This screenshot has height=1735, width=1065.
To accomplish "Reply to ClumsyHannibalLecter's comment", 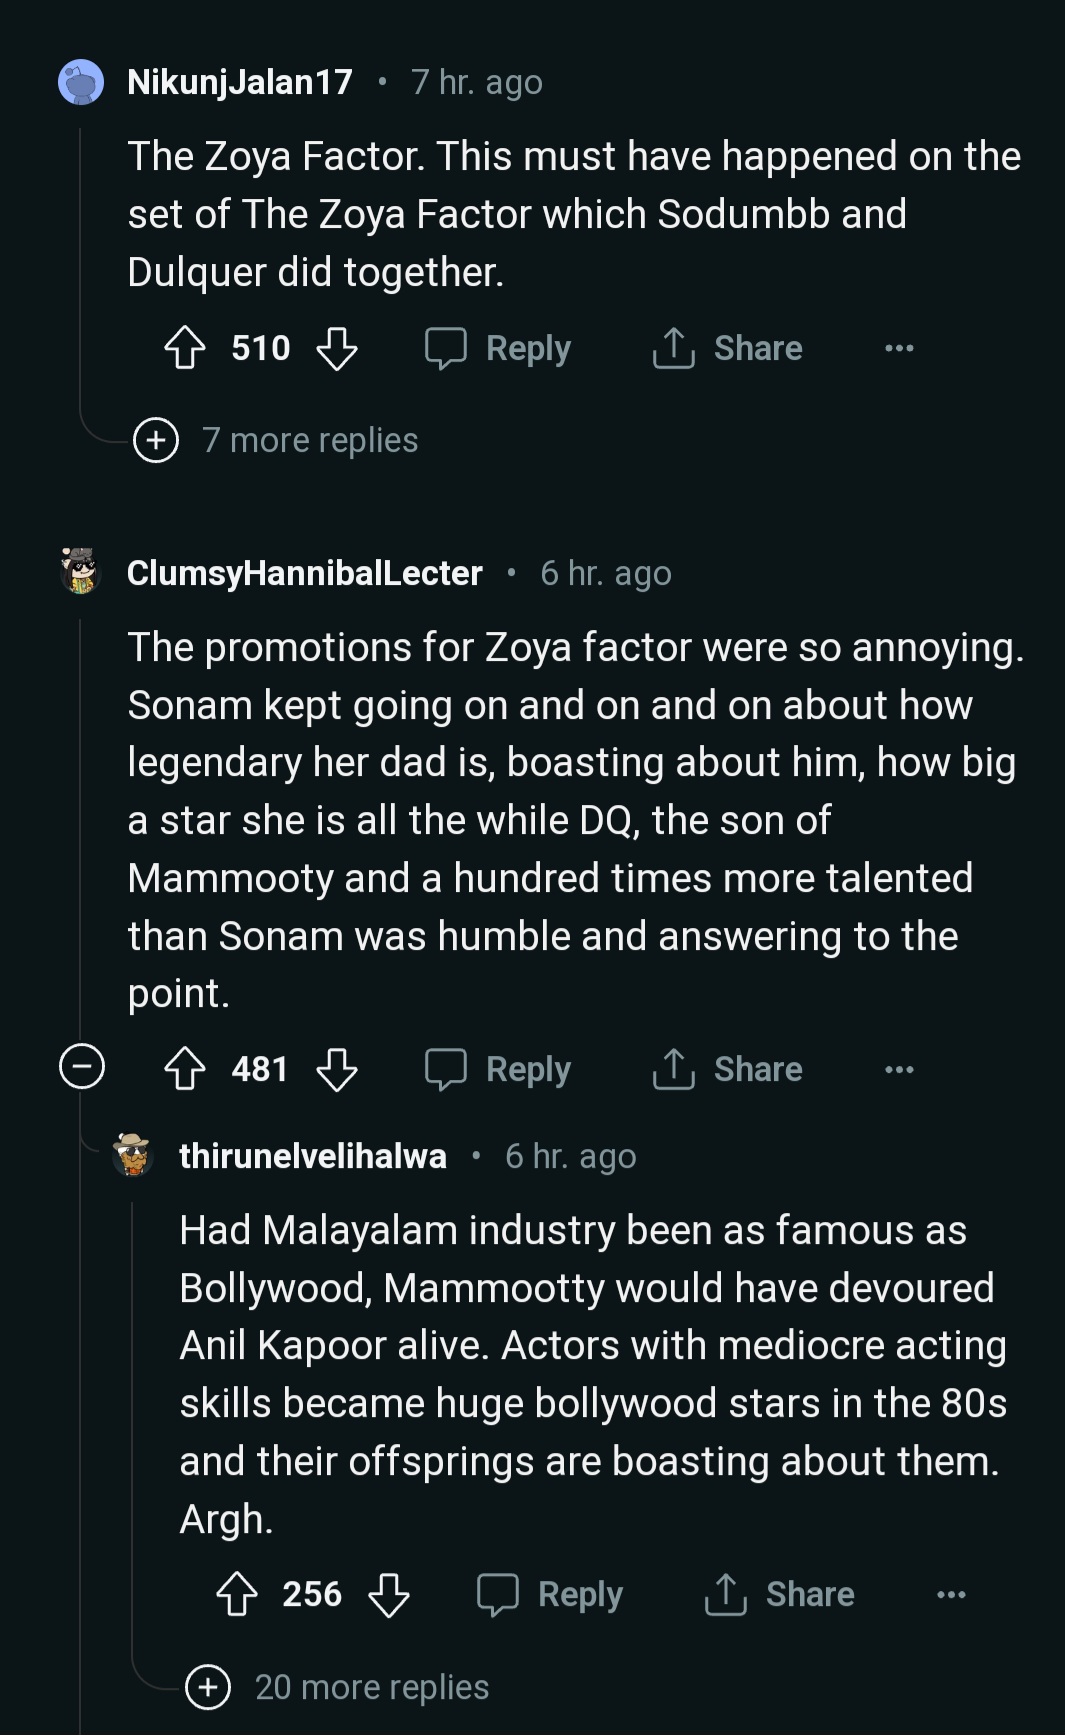I will [x=499, y=1069].
